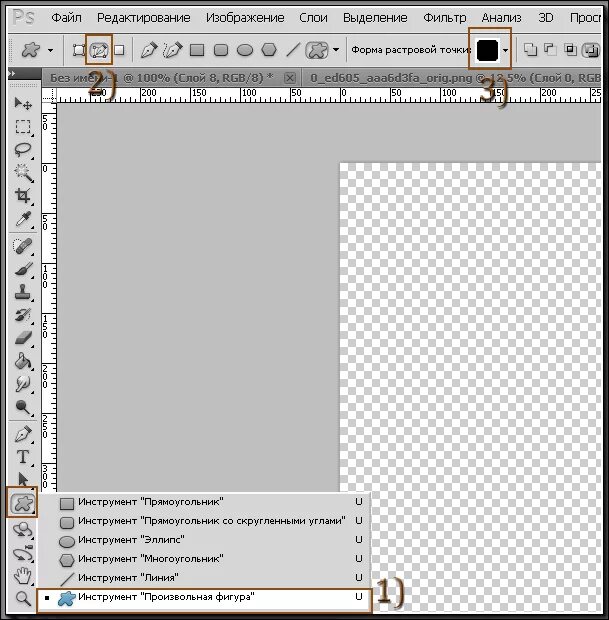Select the Eyedropper tool
The height and width of the screenshot is (620, 609).
(x=23, y=219)
